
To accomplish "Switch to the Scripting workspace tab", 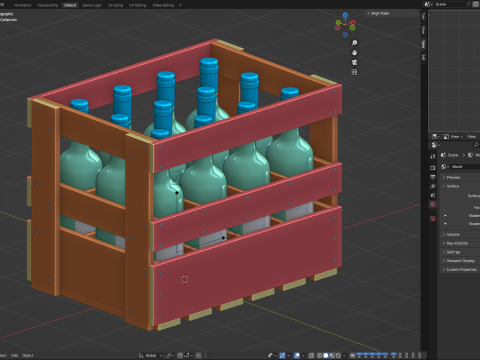I will pyautogui.click(x=116, y=5).
